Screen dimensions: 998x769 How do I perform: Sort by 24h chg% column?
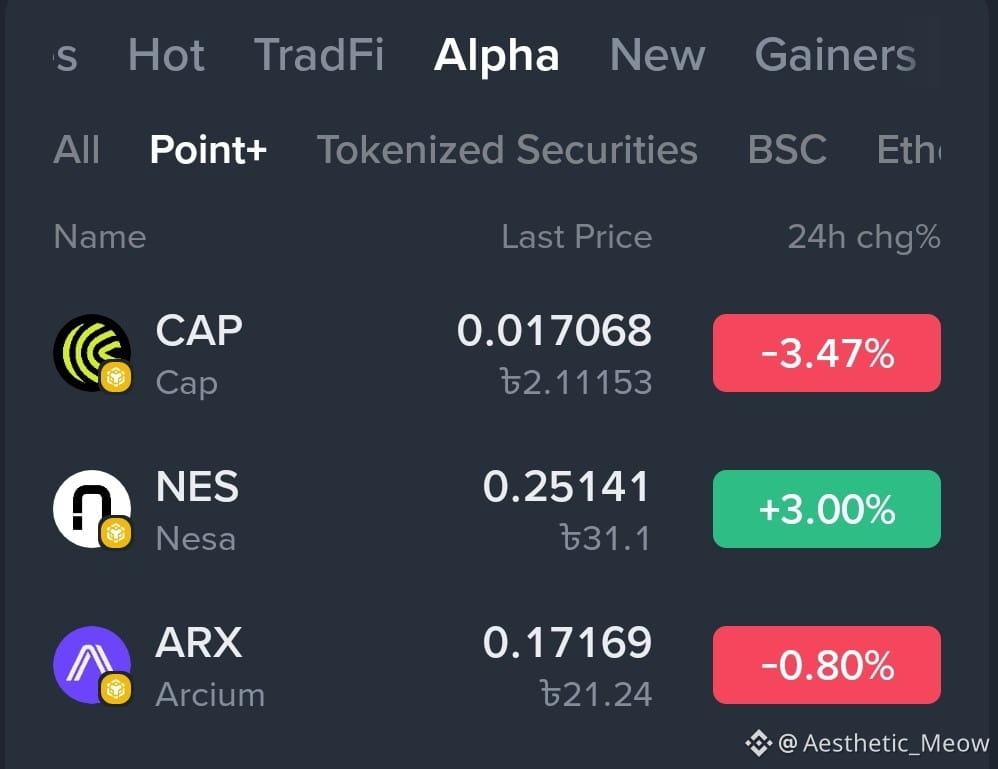click(x=864, y=237)
